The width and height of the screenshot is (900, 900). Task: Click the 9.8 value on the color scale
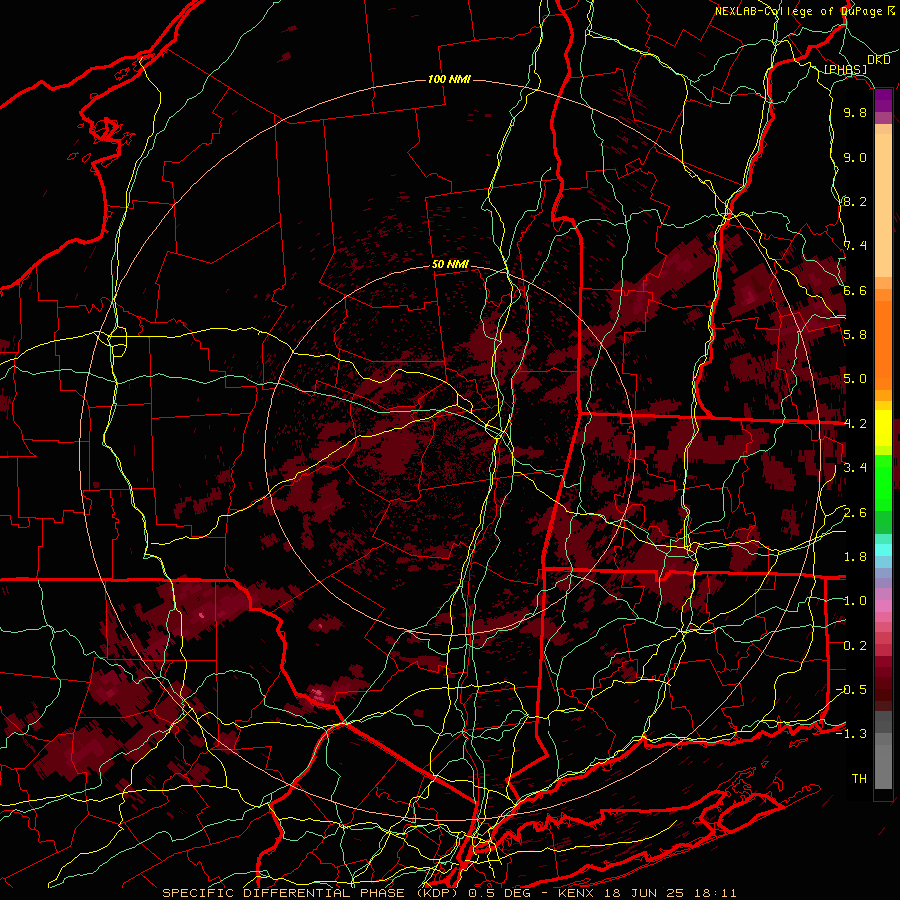pos(855,112)
